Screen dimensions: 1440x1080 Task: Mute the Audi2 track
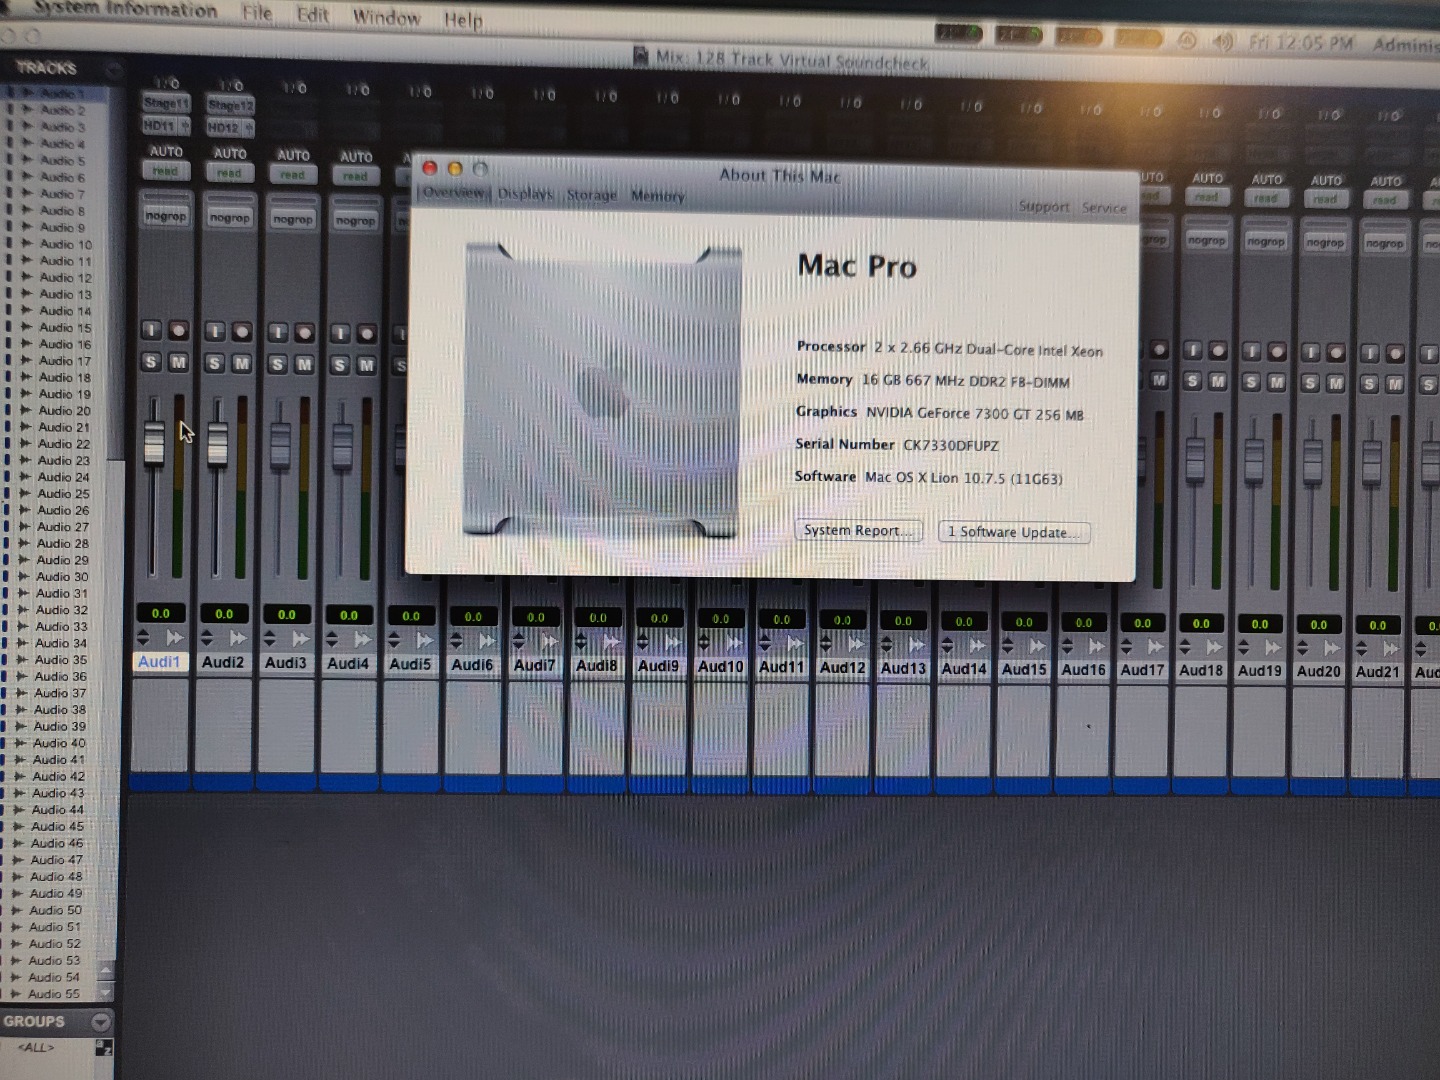tap(241, 363)
